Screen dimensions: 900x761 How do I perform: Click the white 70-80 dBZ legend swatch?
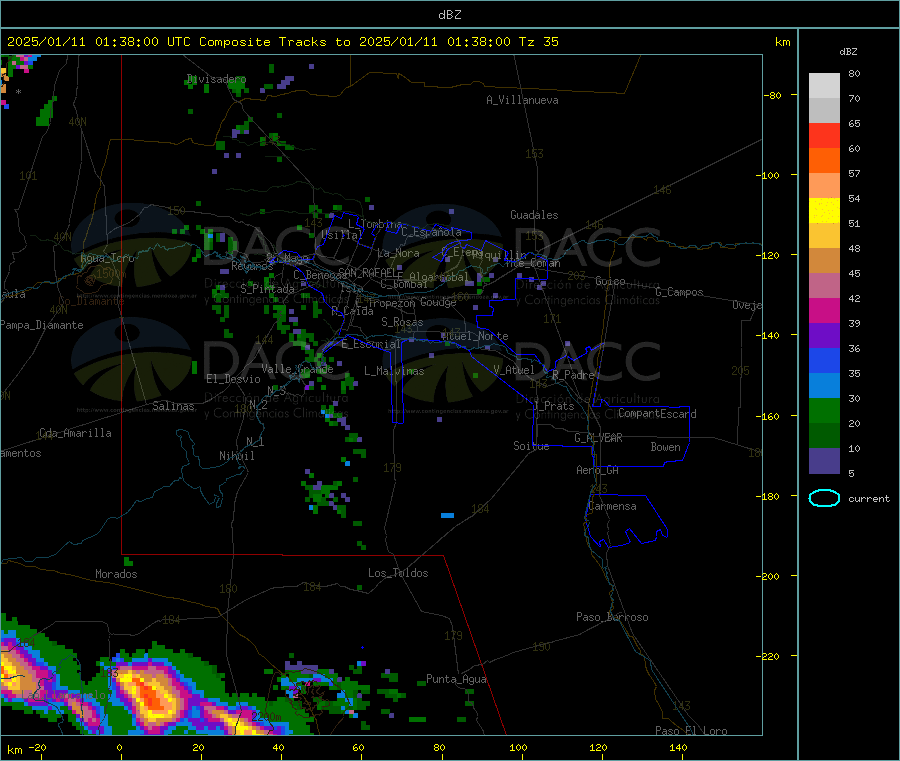point(824,86)
